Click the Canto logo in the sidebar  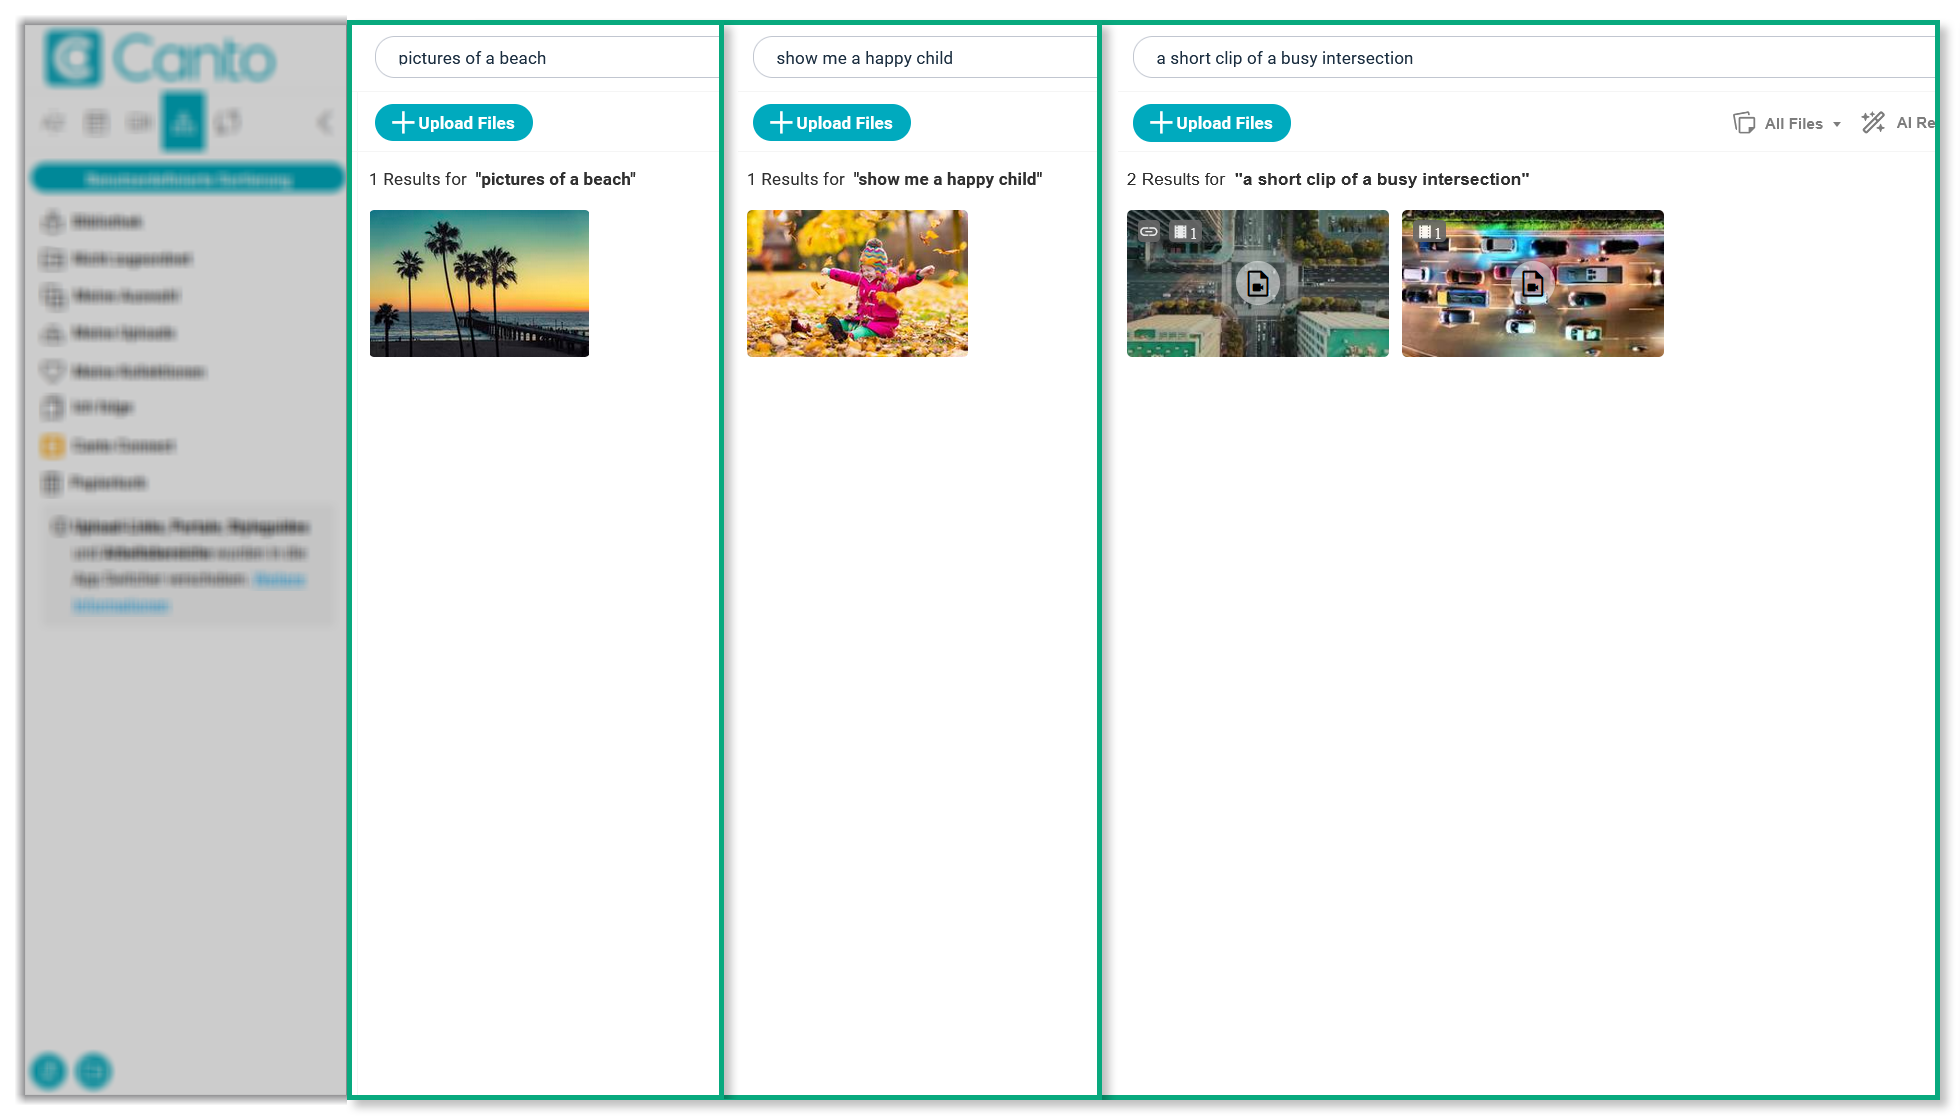tap(160, 58)
